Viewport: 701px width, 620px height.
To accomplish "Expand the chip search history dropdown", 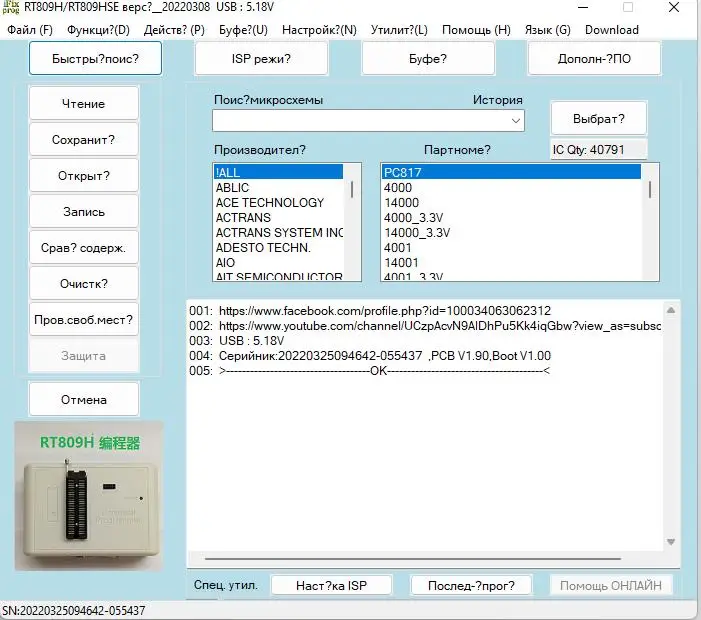I will [x=515, y=121].
